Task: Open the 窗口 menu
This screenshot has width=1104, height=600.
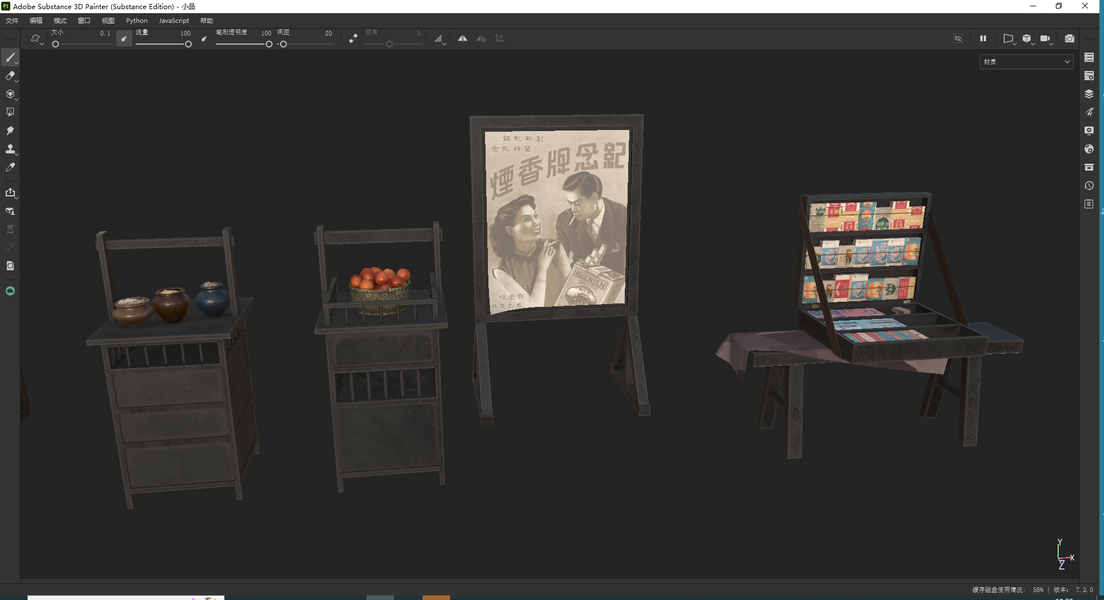Action: [84, 21]
